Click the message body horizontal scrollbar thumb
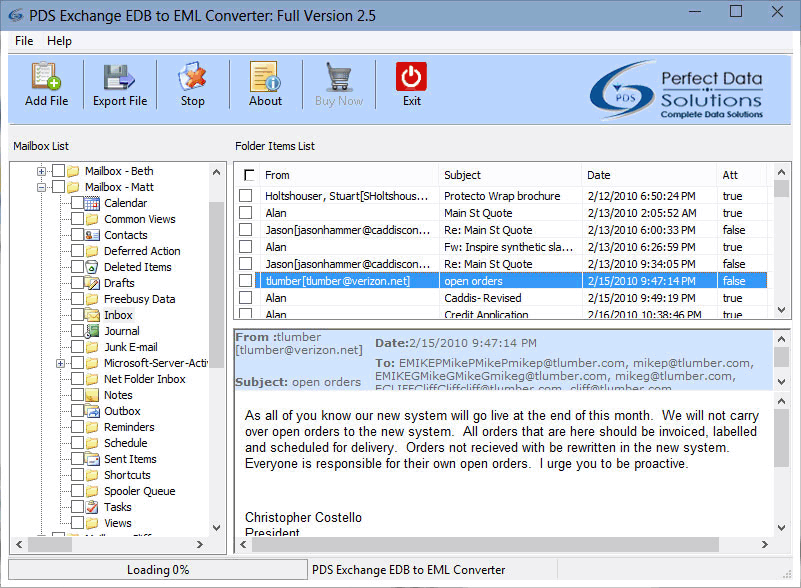 485,545
